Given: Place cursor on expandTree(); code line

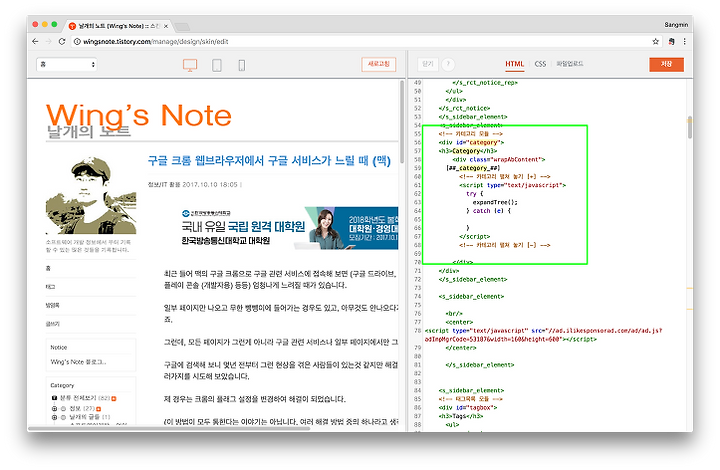Looking at the screenshot, I should 495,202.
